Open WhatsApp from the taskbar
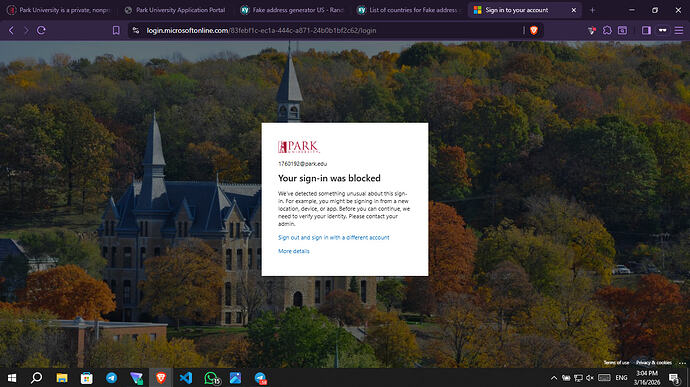Image resolution: width=690 pixels, height=387 pixels. (211, 378)
